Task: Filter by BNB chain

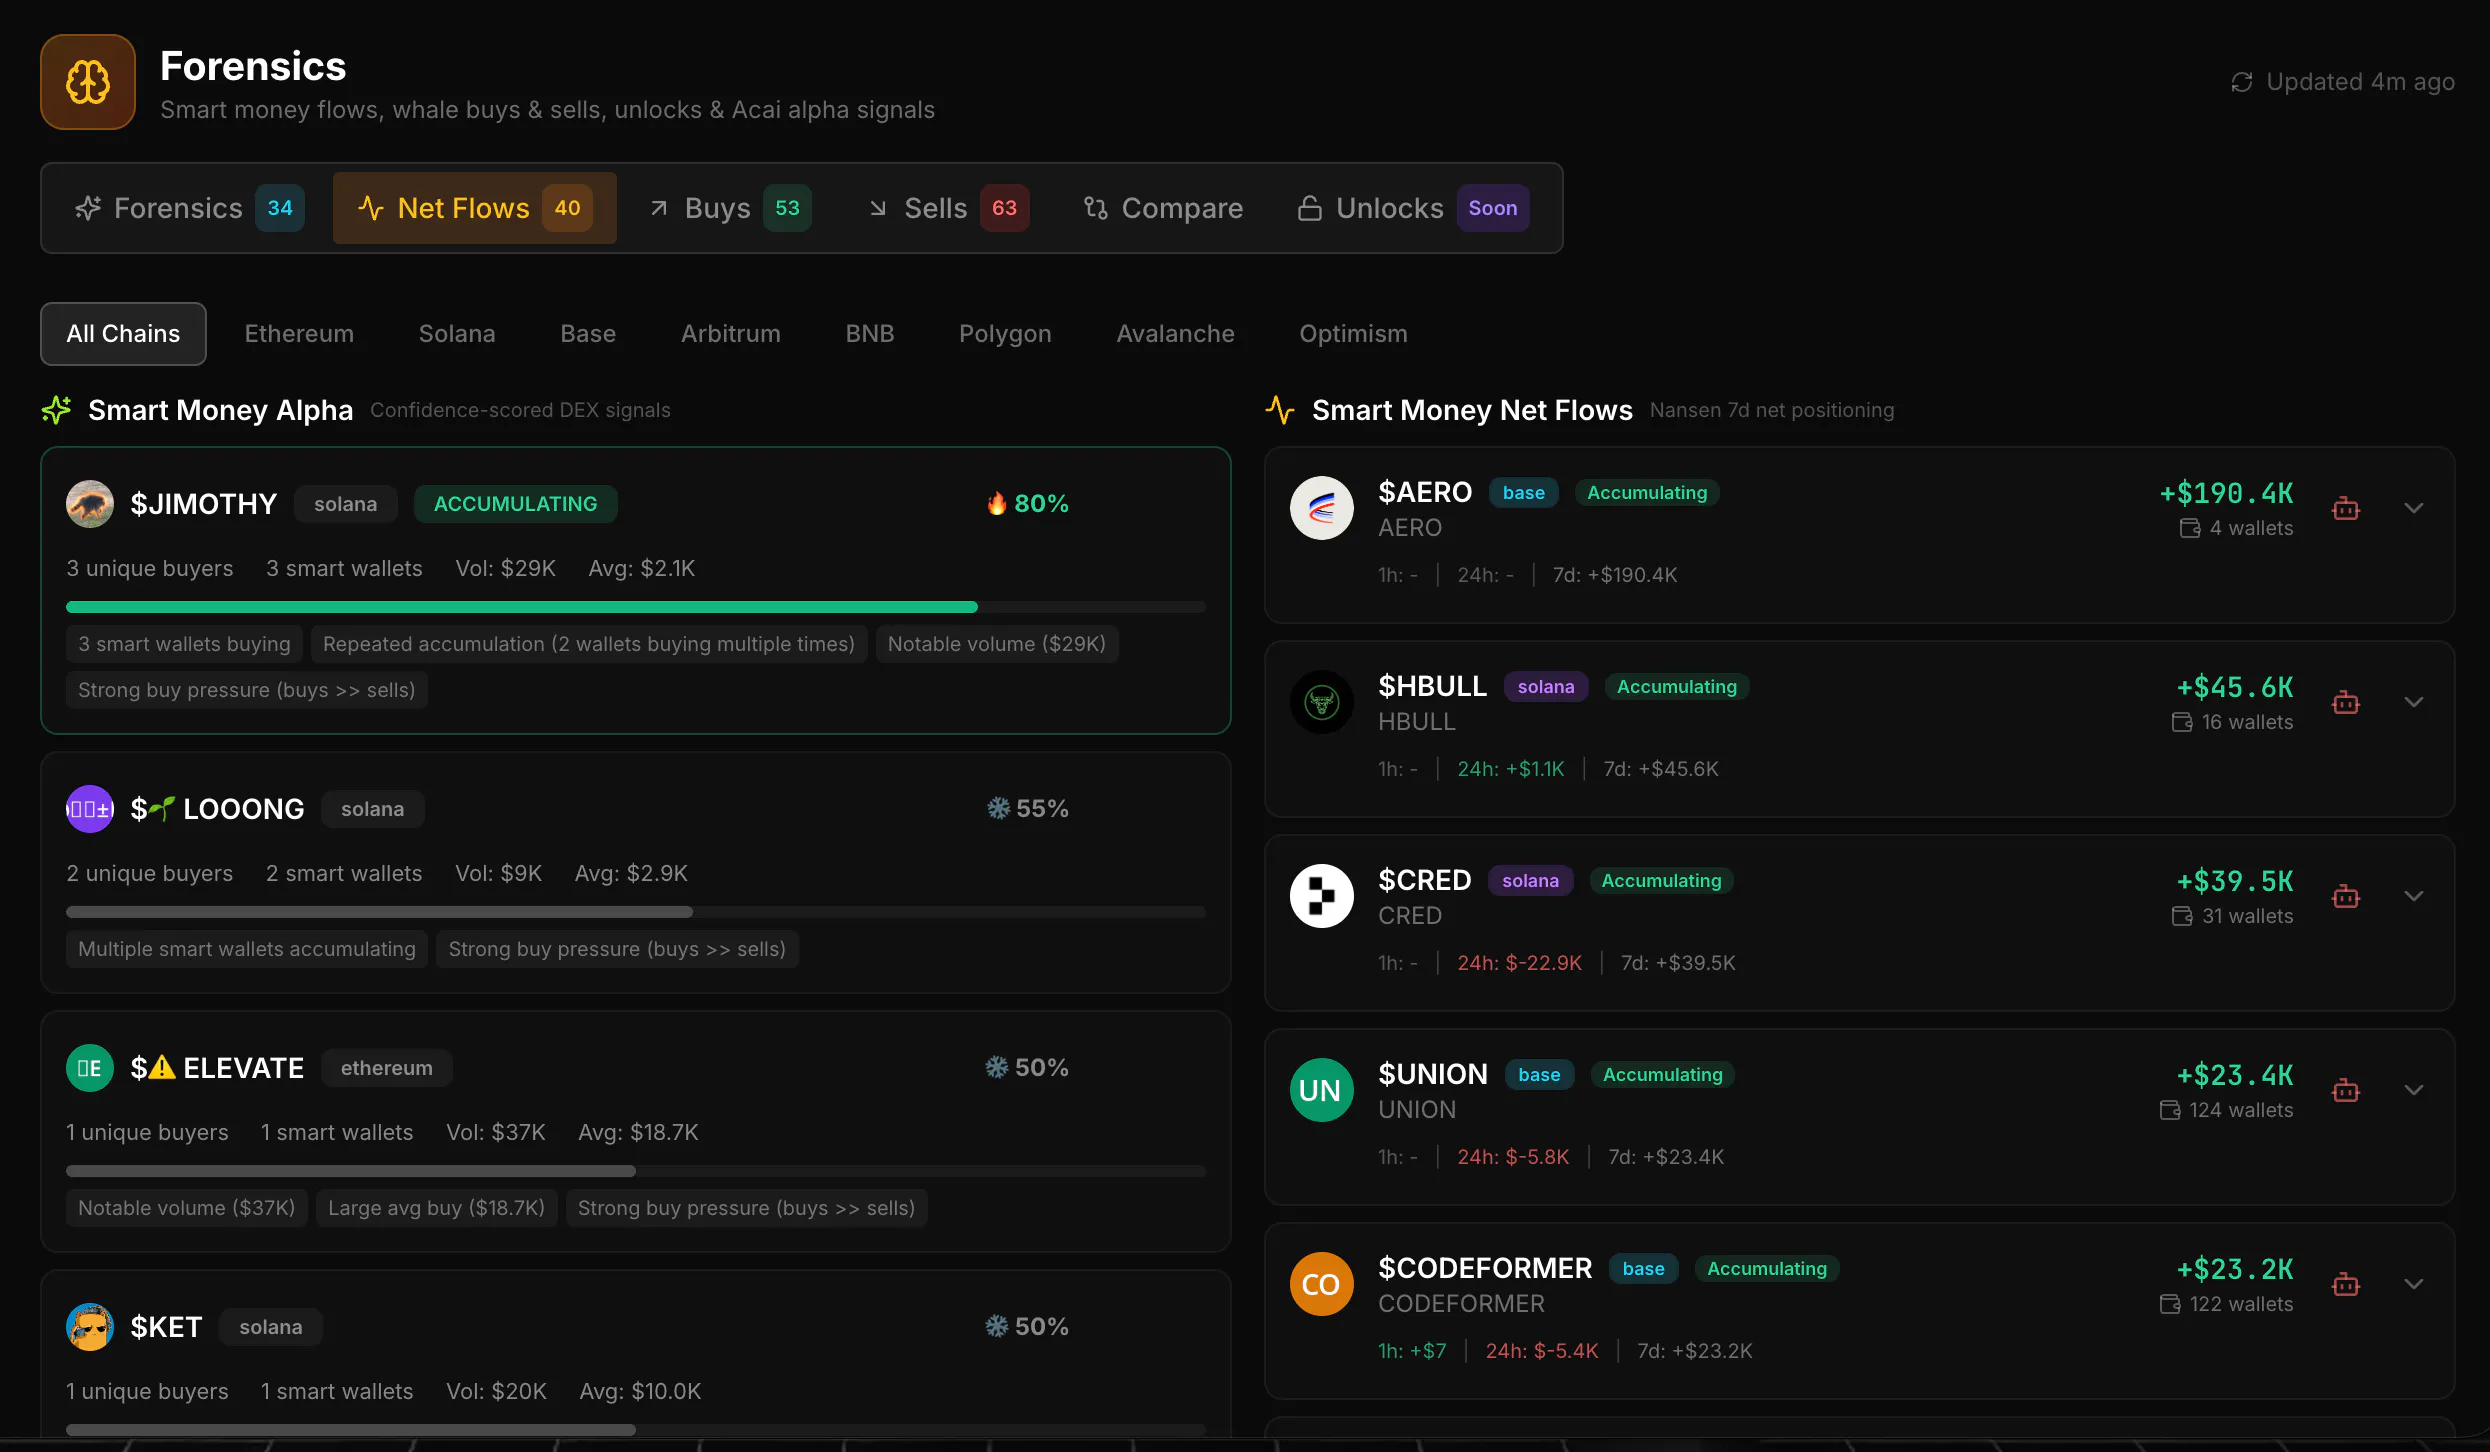Action: coord(870,334)
